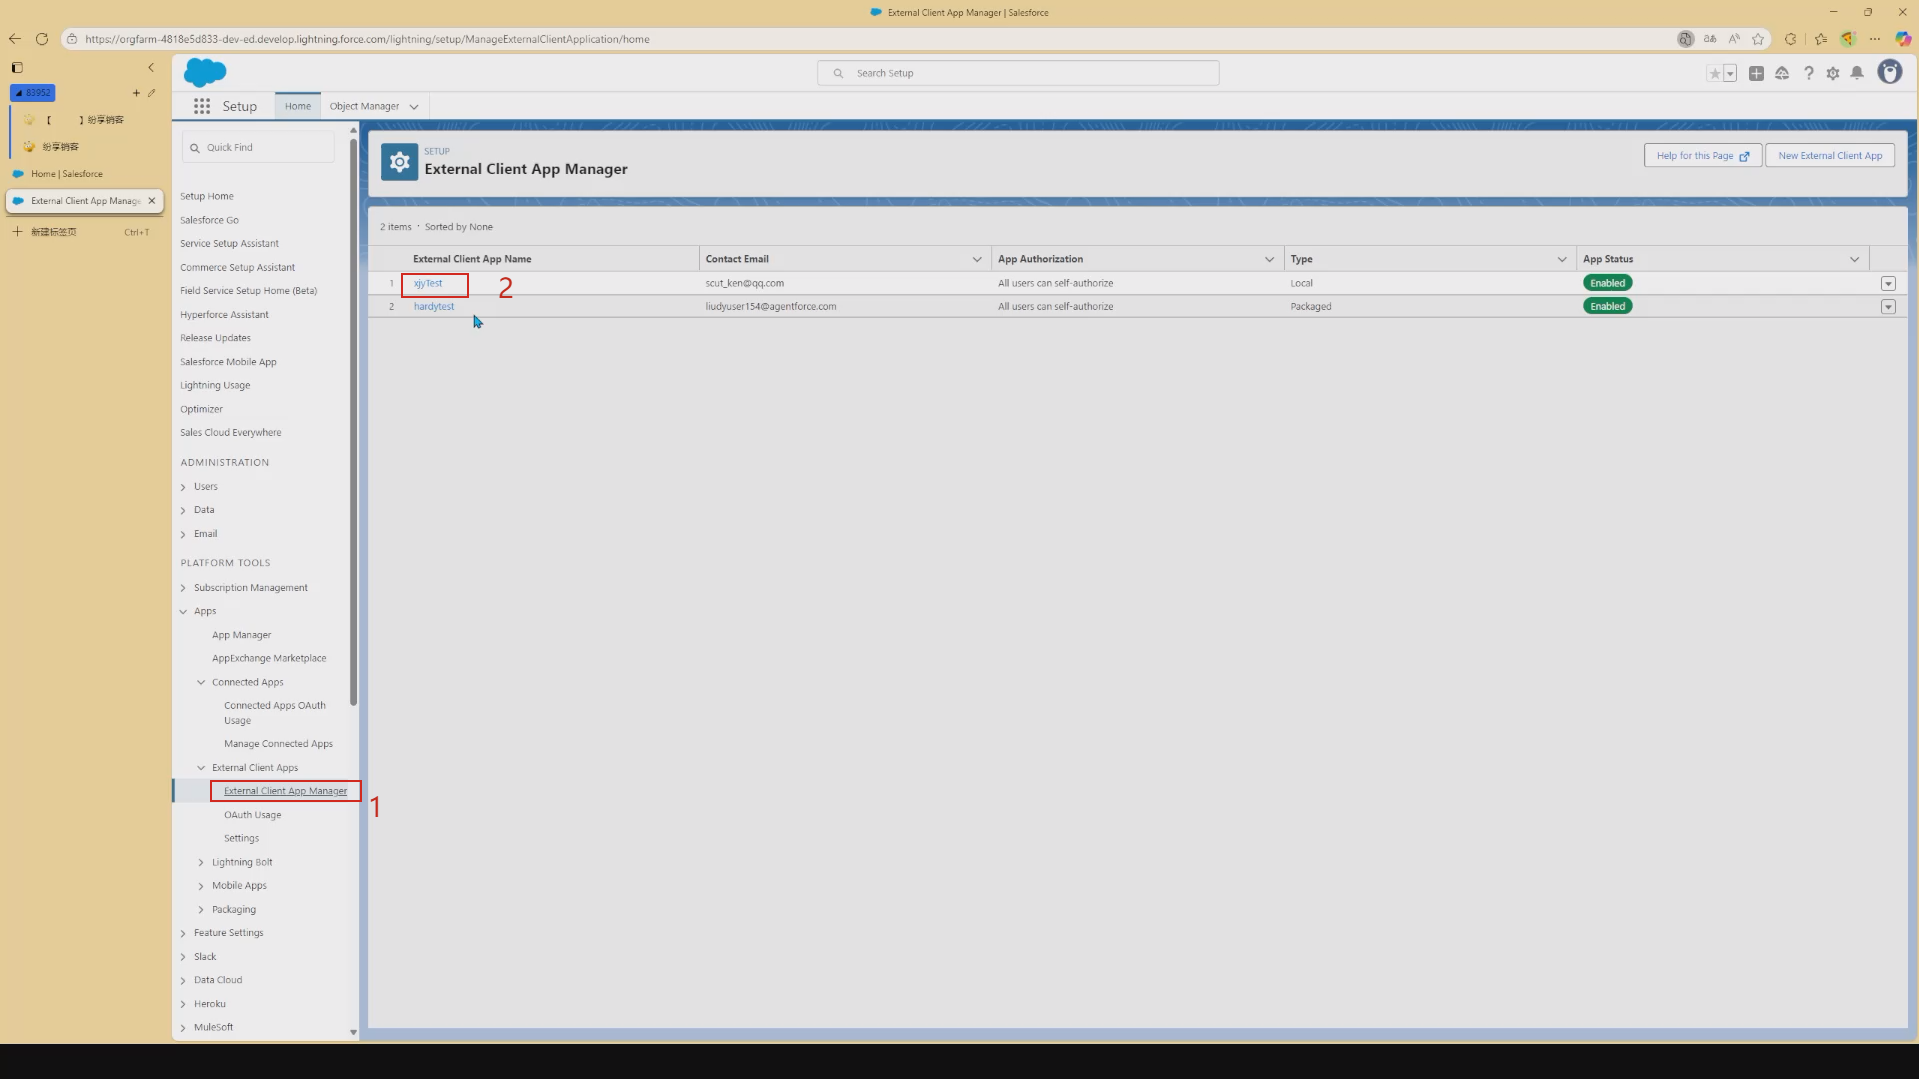This screenshot has width=1919, height=1079.
Task: Open the pizza browser profile icon
Action: (1848, 39)
